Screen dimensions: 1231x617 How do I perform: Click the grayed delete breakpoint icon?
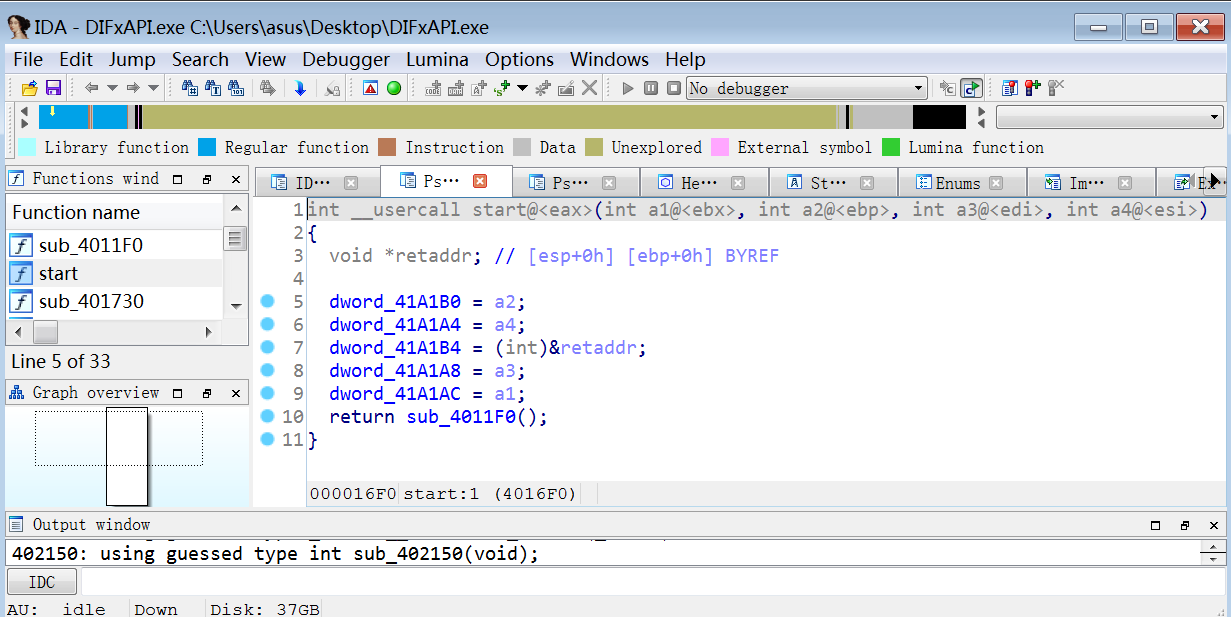coord(1056,88)
